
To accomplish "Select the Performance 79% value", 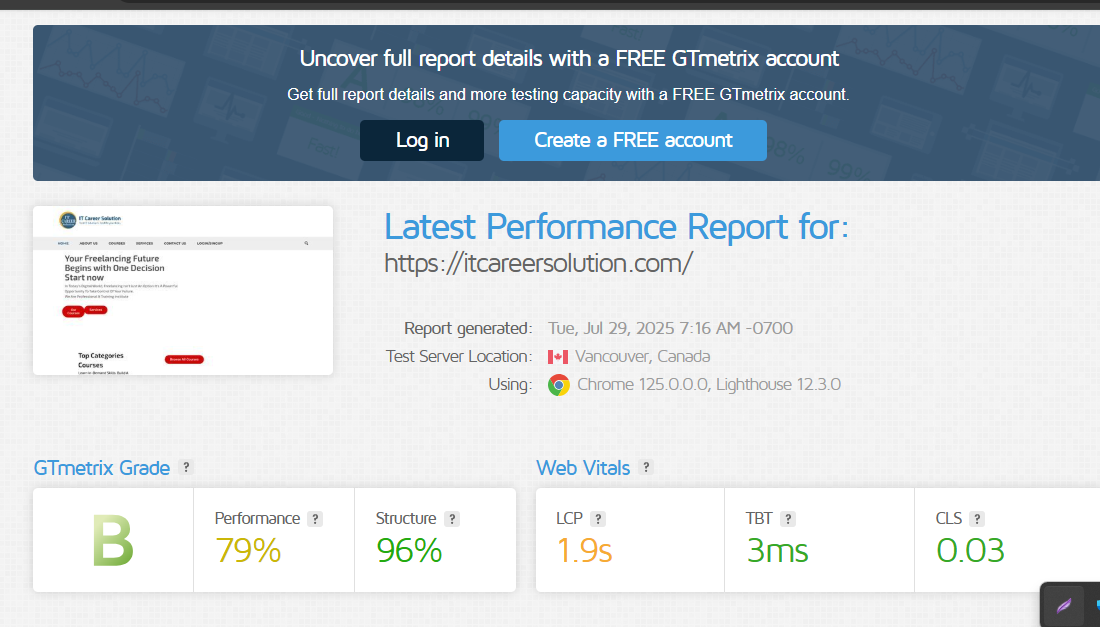I will (247, 550).
